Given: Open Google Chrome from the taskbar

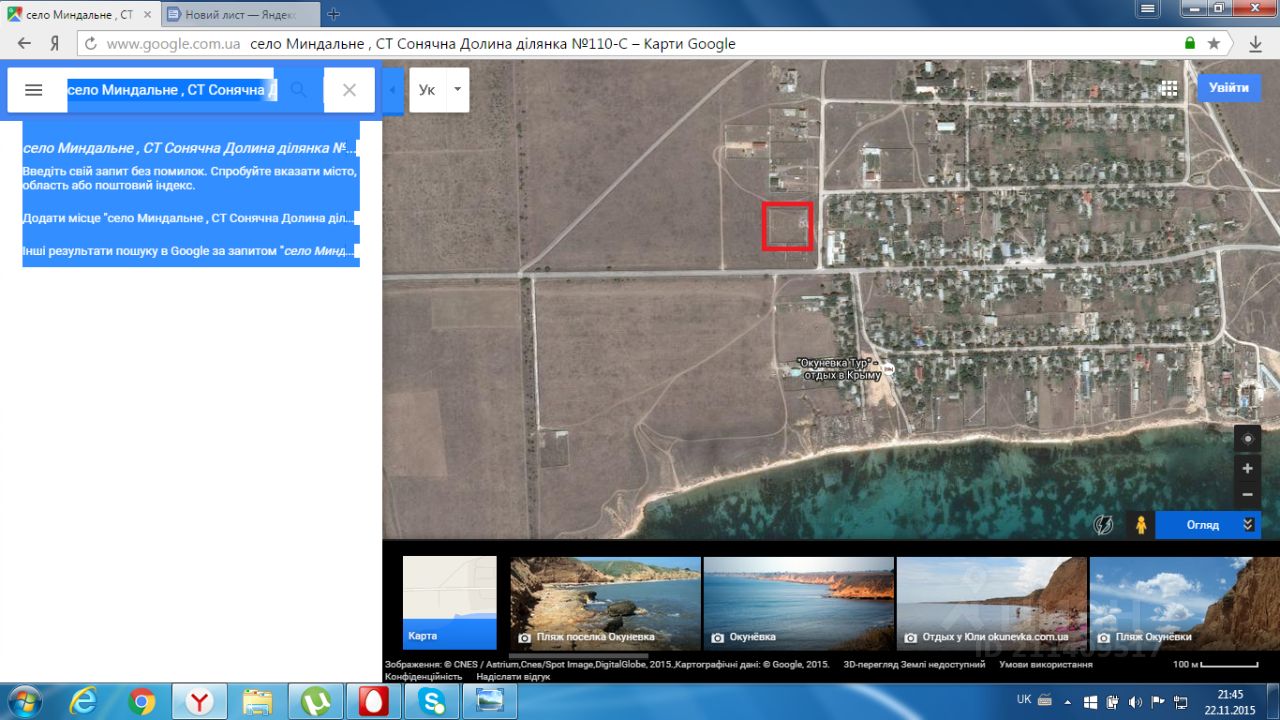Looking at the screenshot, I should click(142, 702).
